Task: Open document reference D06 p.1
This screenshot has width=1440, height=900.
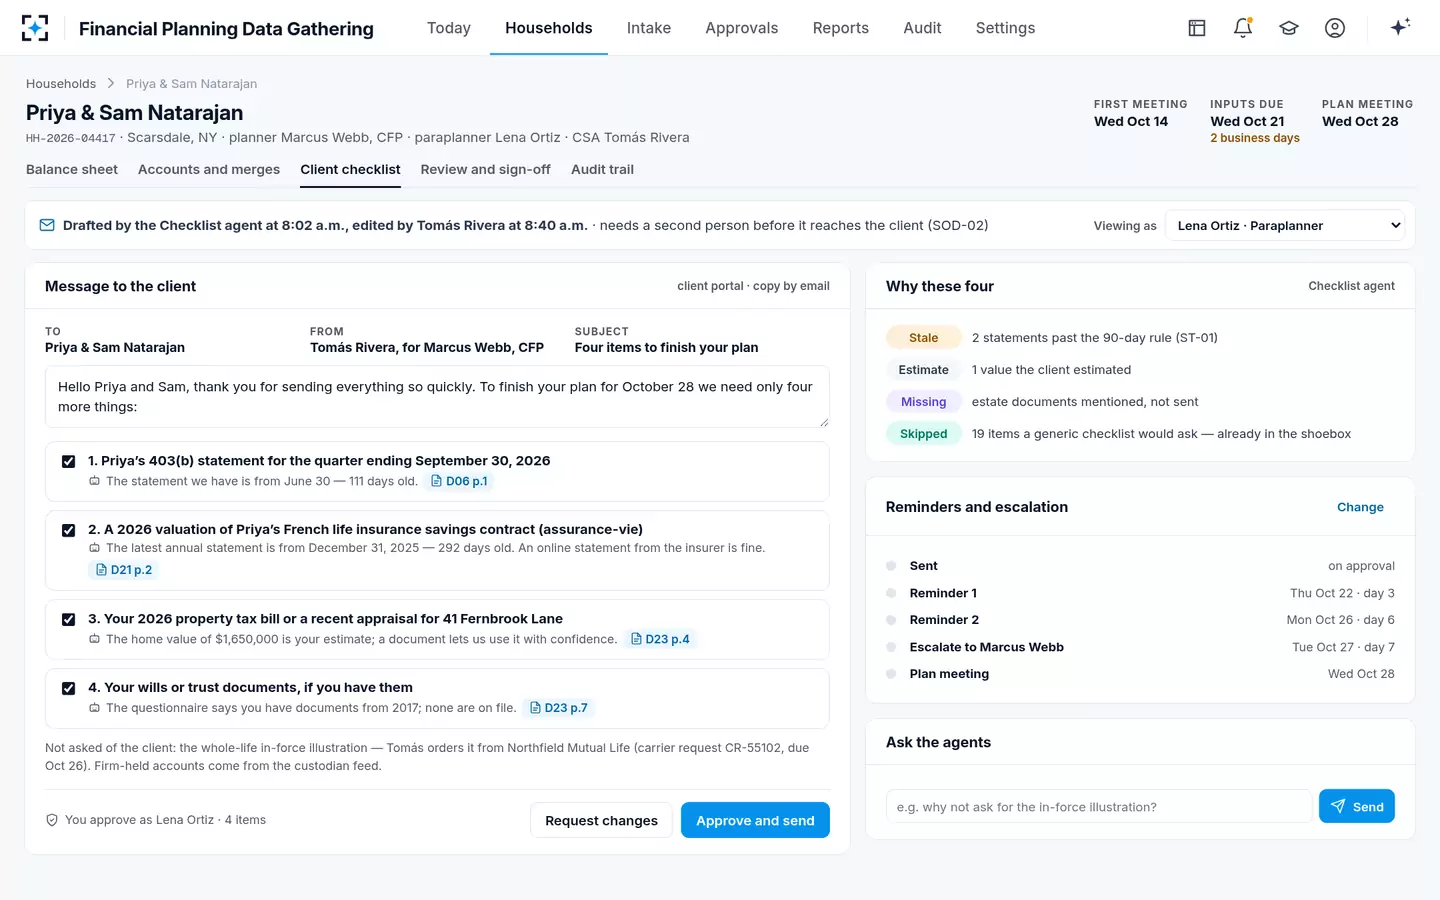Action: pyautogui.click(x=459, y=481)
